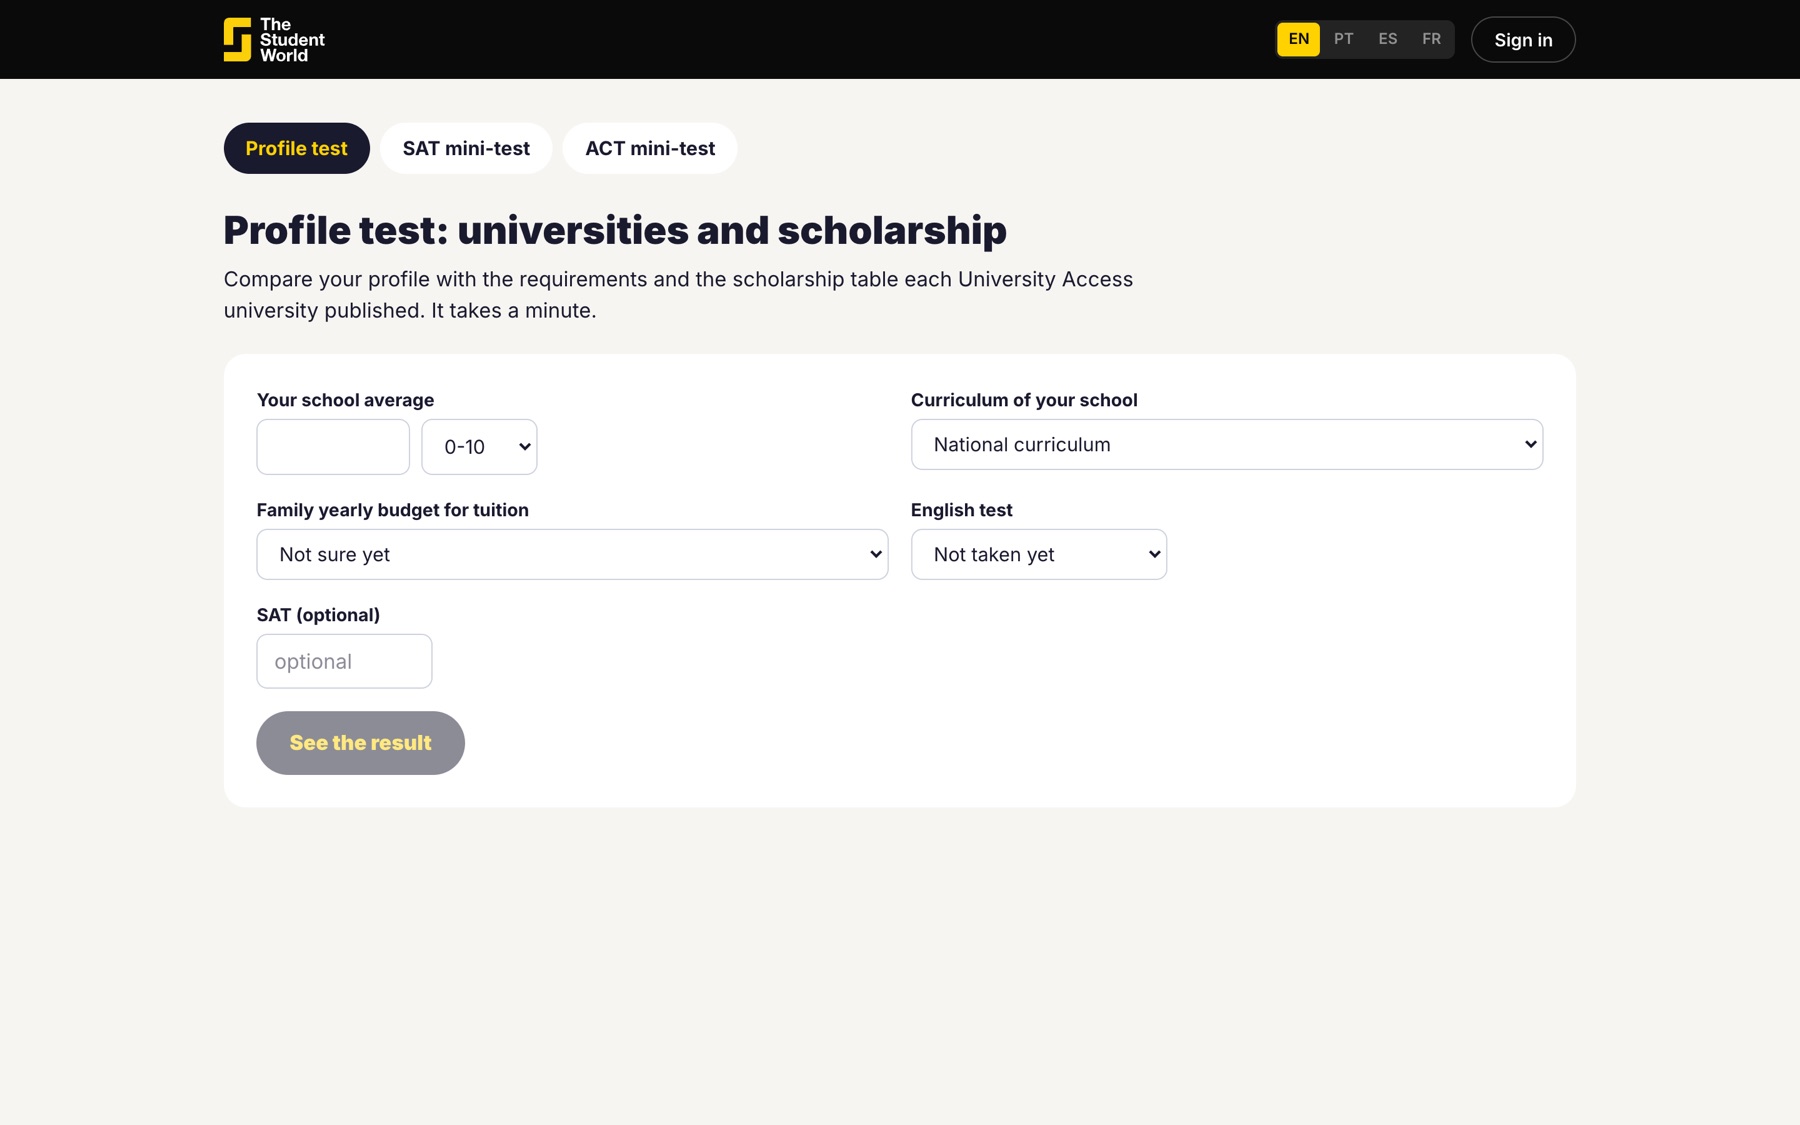Expand the Family yearly budget dropdown

tap(572, 555)
